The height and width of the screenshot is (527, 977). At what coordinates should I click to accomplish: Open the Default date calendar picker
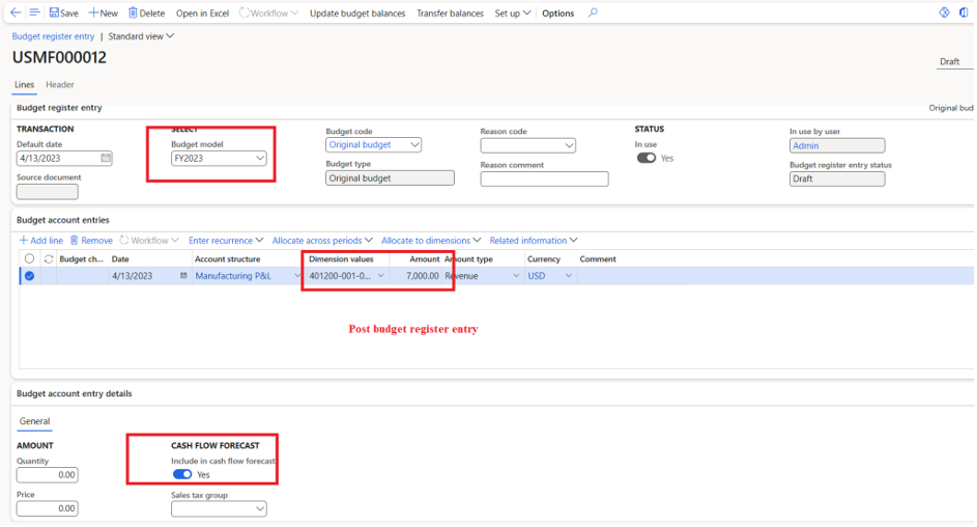click(106, 158)
